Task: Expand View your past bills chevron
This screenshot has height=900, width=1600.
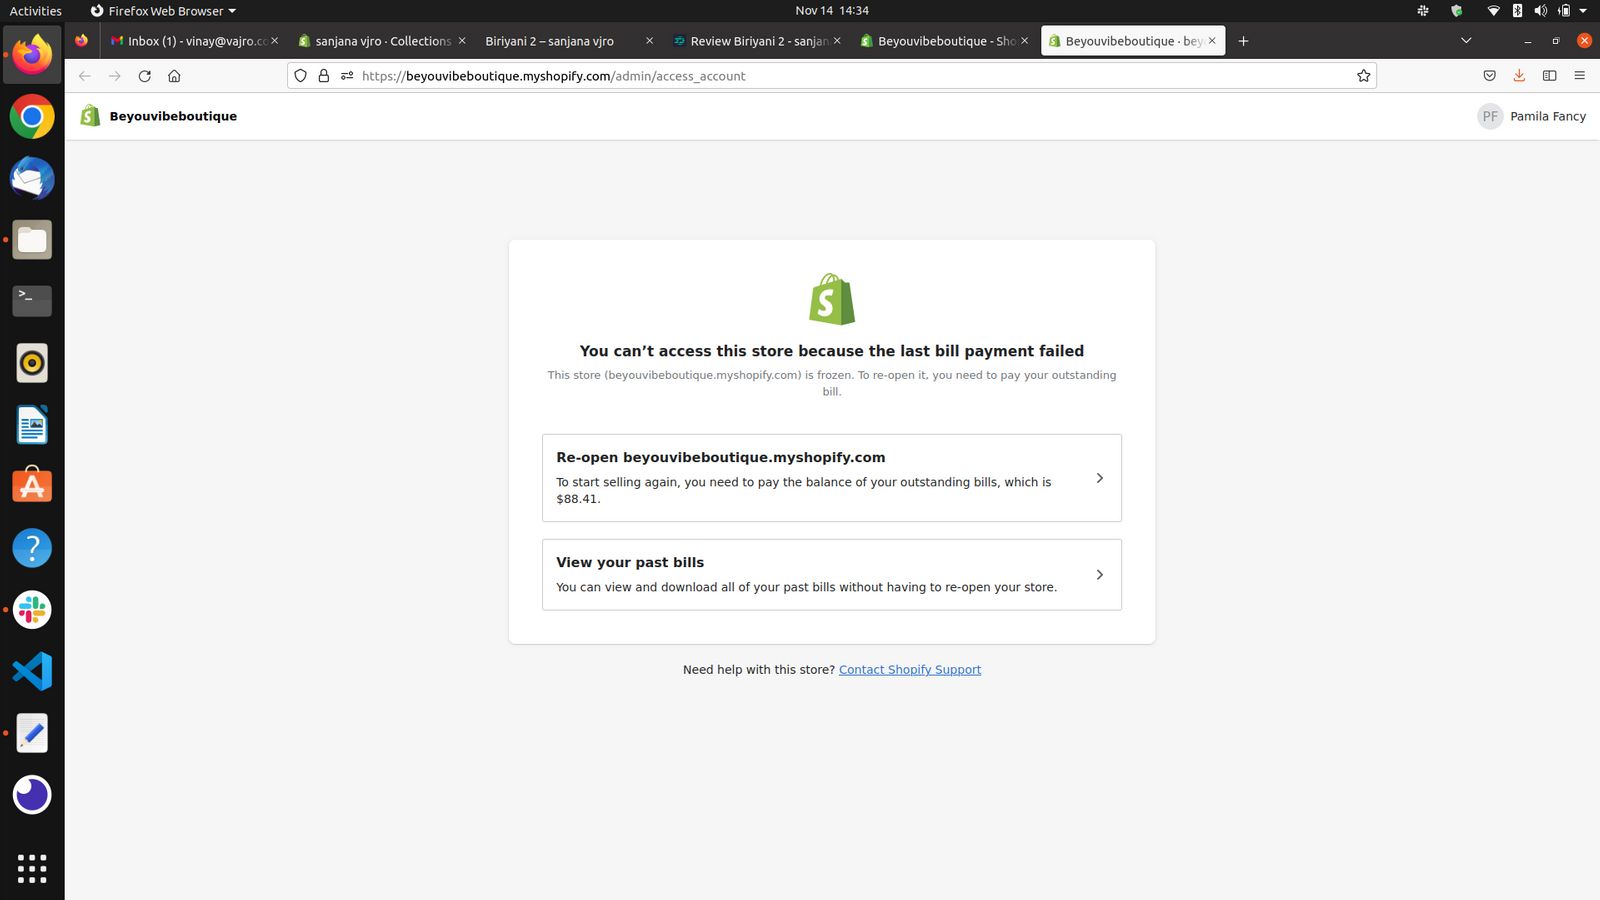Action: pos(1099,575)
